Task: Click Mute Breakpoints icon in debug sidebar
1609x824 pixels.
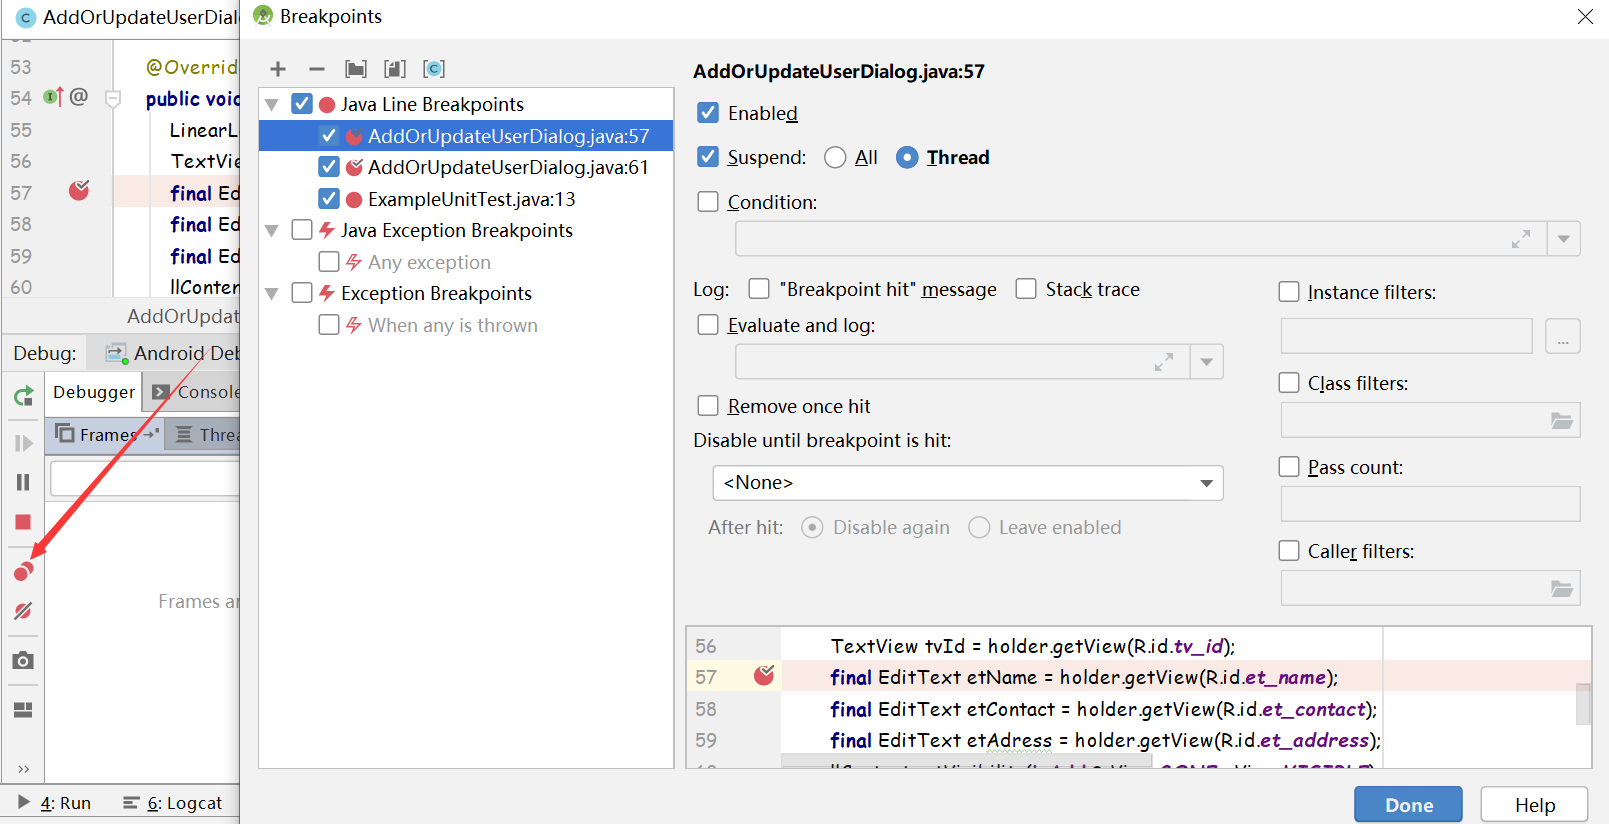Action: (23, 611)
